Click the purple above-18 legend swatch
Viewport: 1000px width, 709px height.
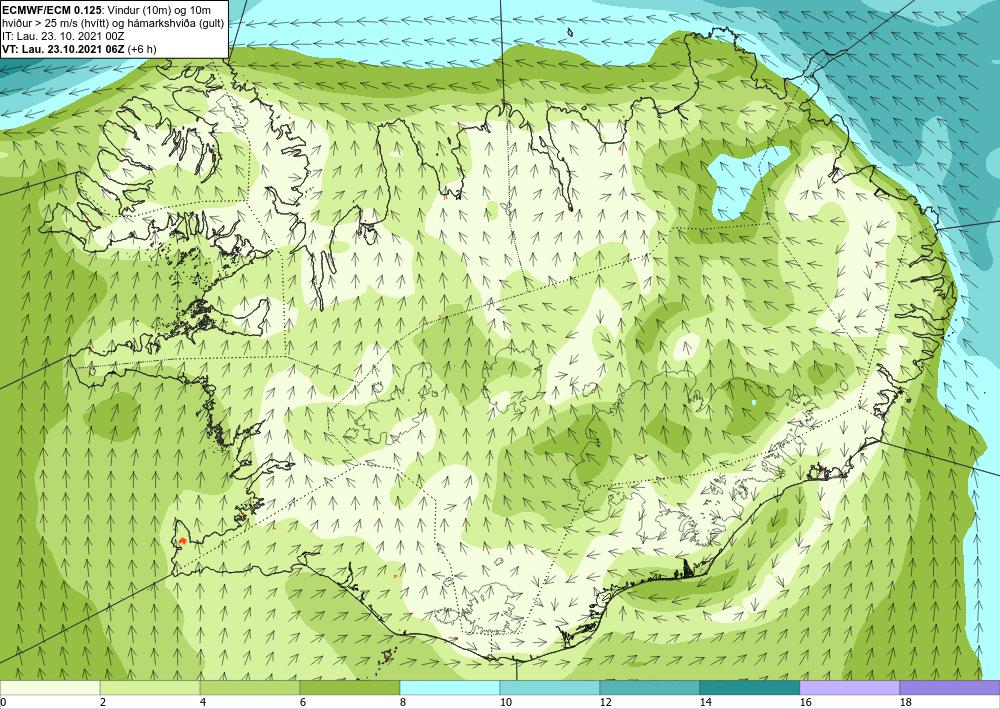950,687
